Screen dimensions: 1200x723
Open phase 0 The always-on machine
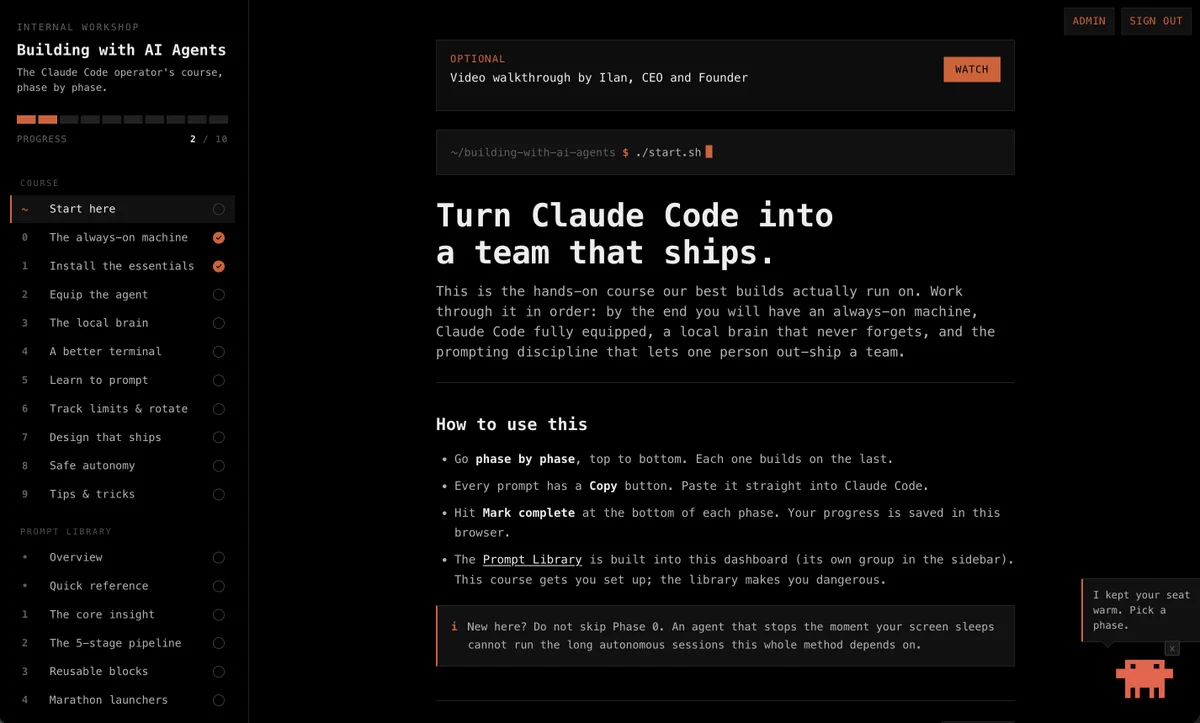coord(123,238)
